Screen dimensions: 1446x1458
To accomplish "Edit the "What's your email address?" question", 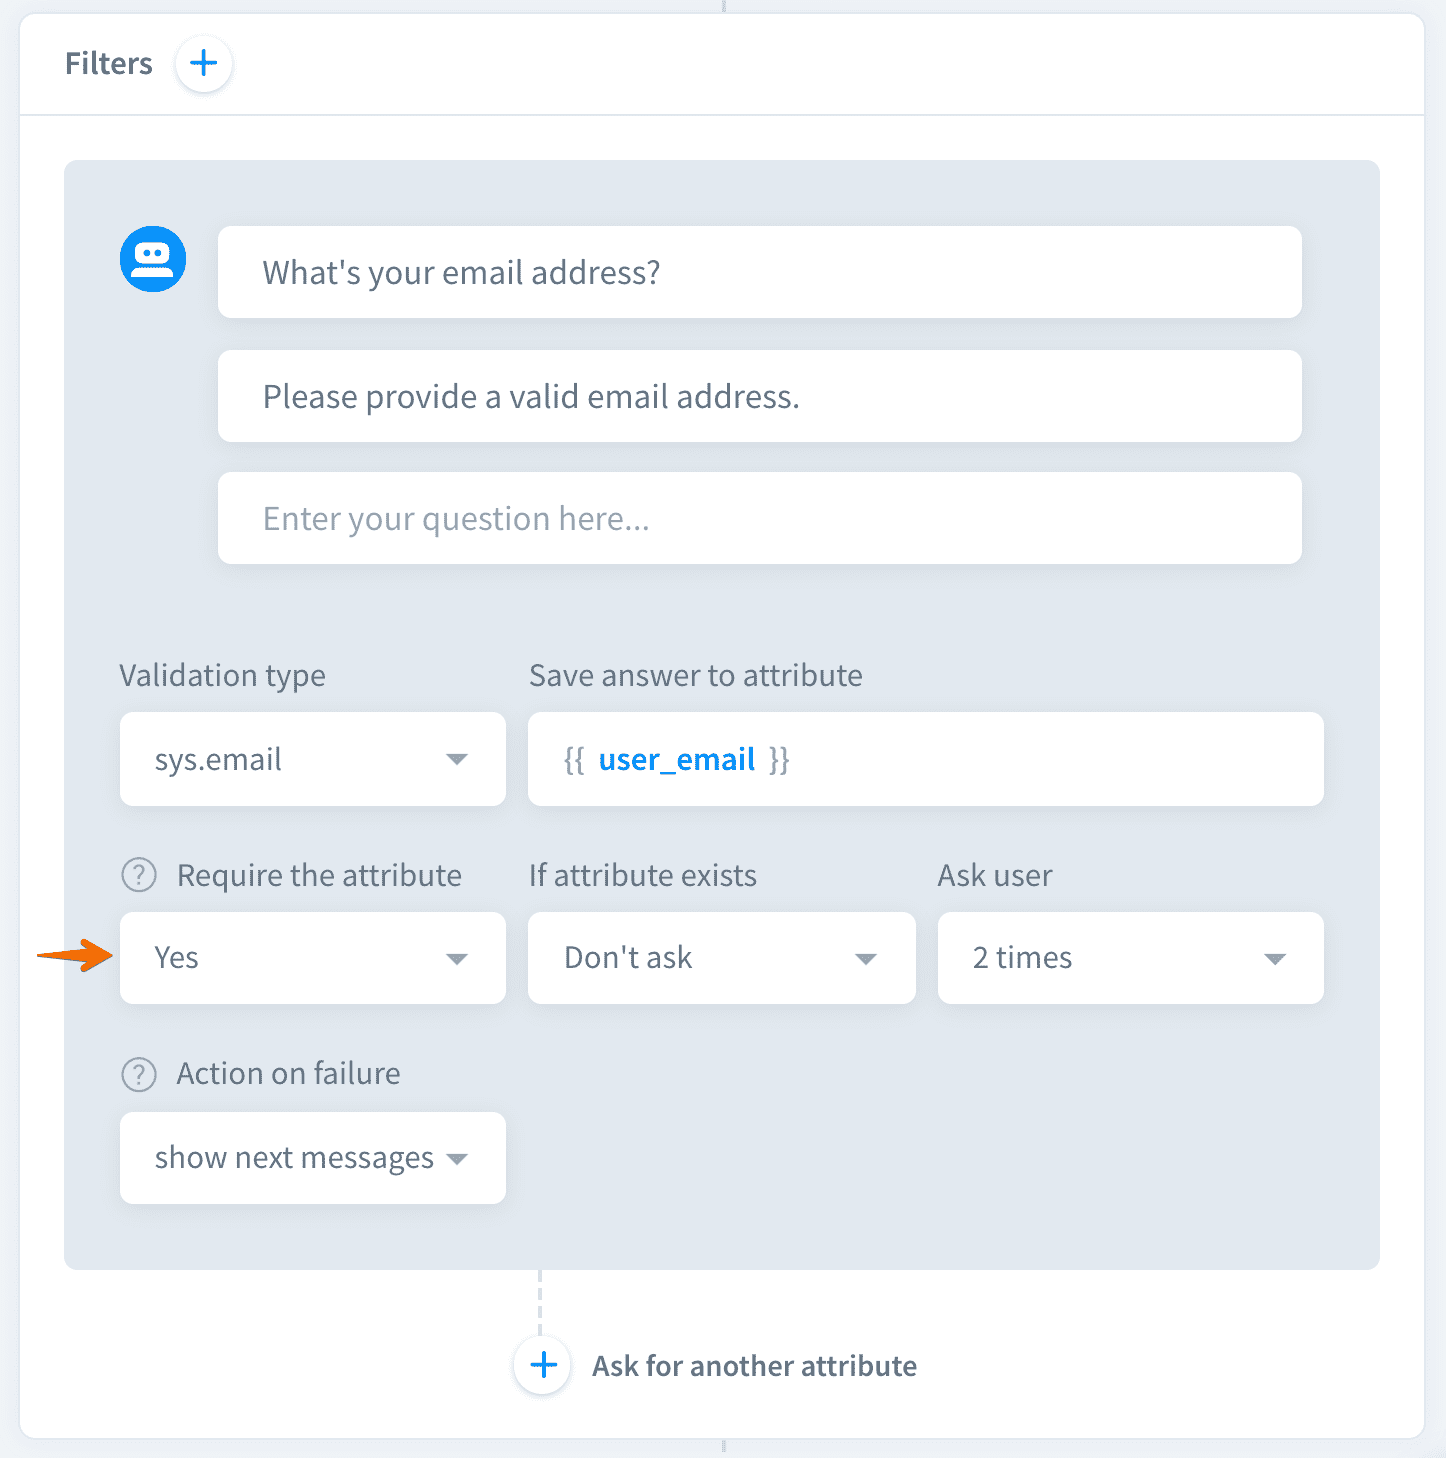I will pos(759,272).
